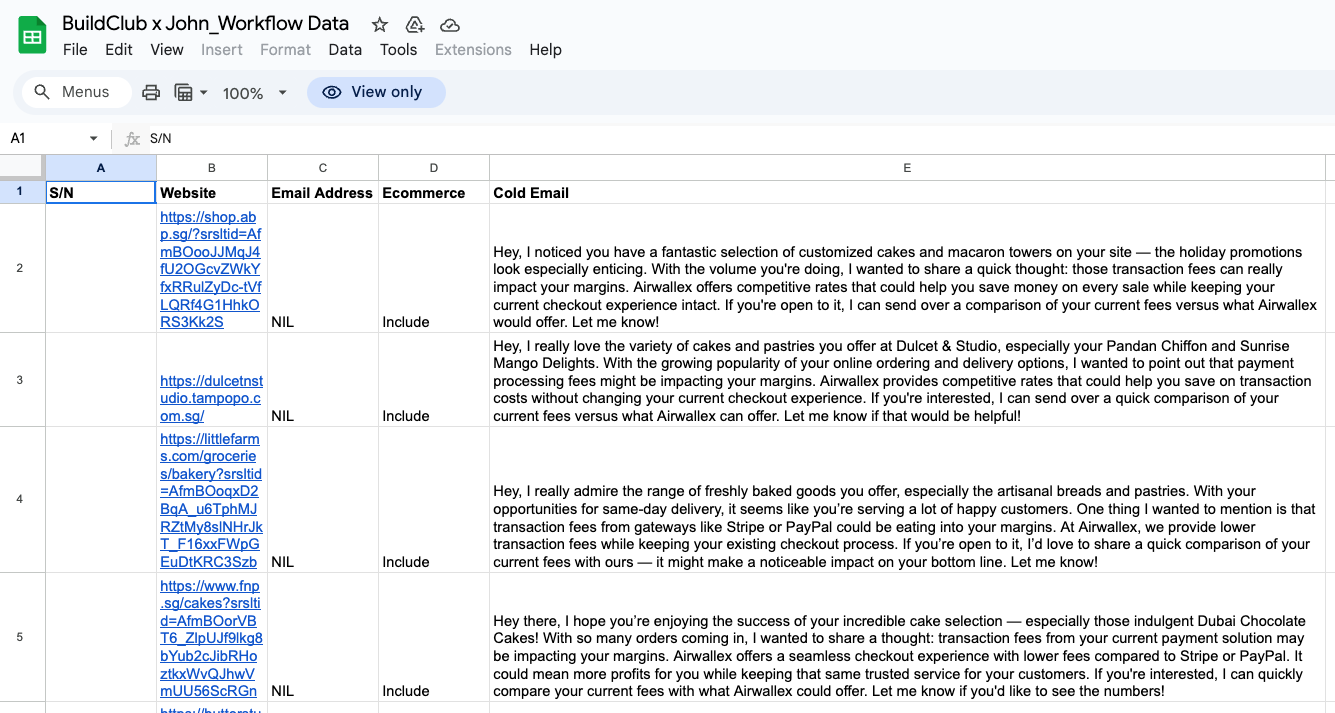Click the S/N header cell

point(101,192)
